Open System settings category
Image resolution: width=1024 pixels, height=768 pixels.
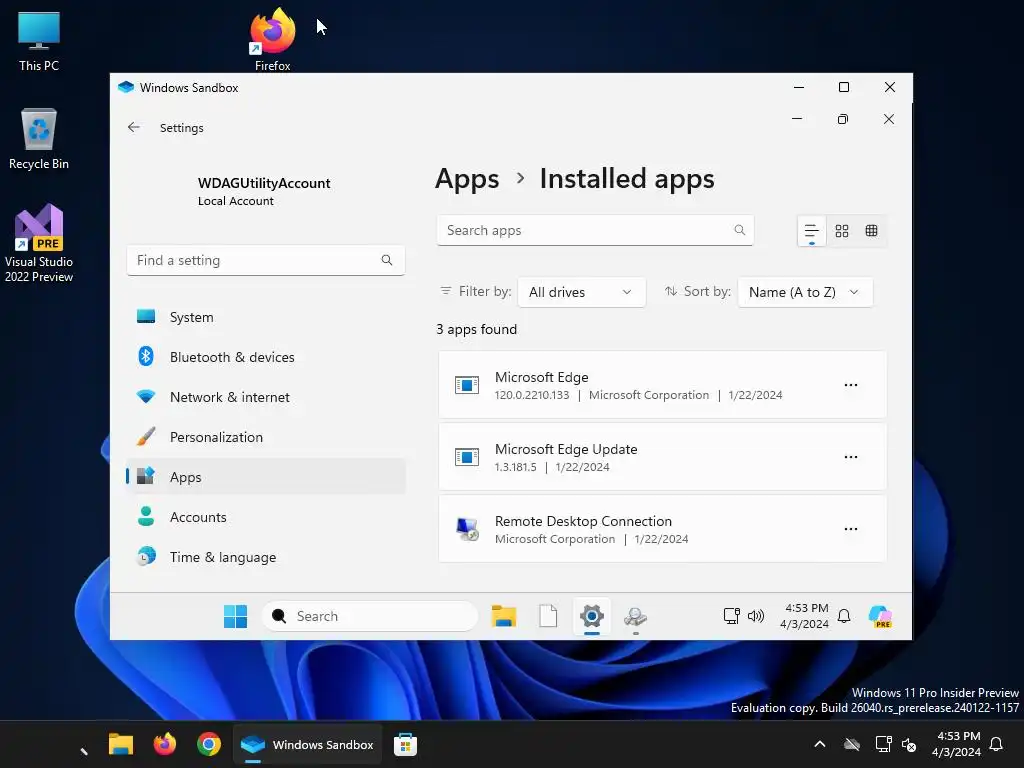pos(266,317)
